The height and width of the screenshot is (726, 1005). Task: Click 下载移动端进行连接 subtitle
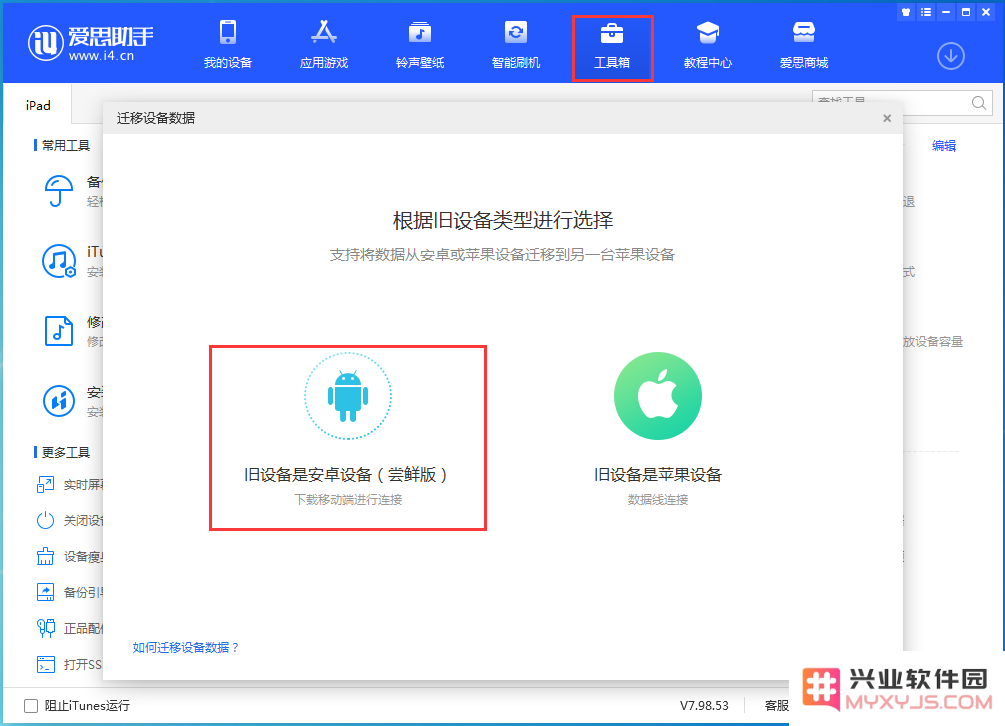click(348, 500)
